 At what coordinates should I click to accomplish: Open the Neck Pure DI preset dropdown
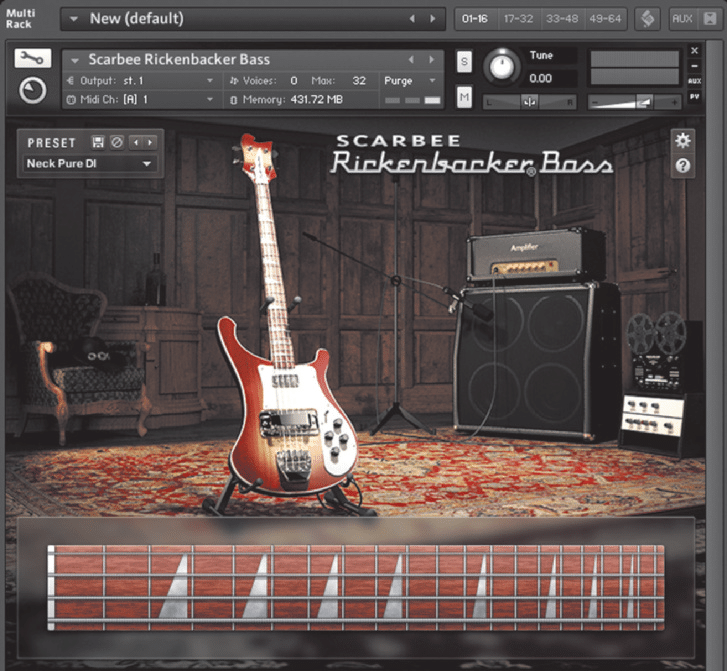coord(89,163)
